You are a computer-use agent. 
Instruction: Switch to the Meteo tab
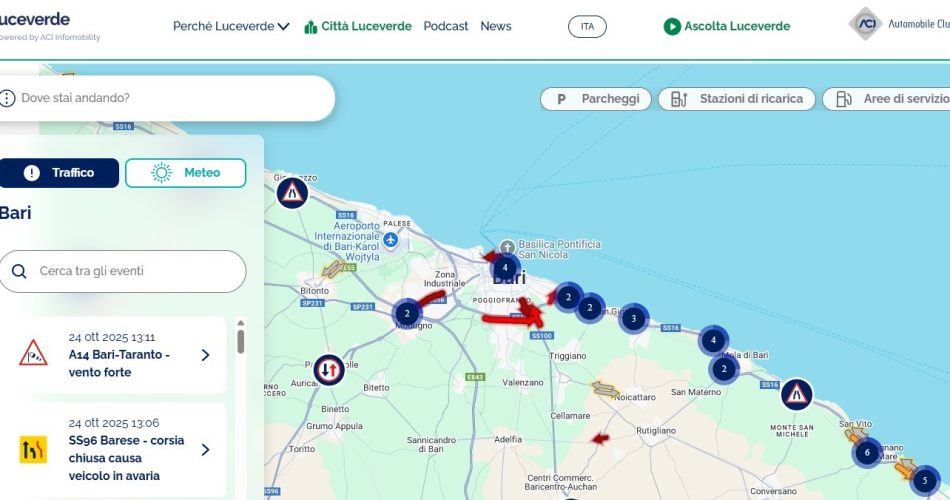point(185,173)
